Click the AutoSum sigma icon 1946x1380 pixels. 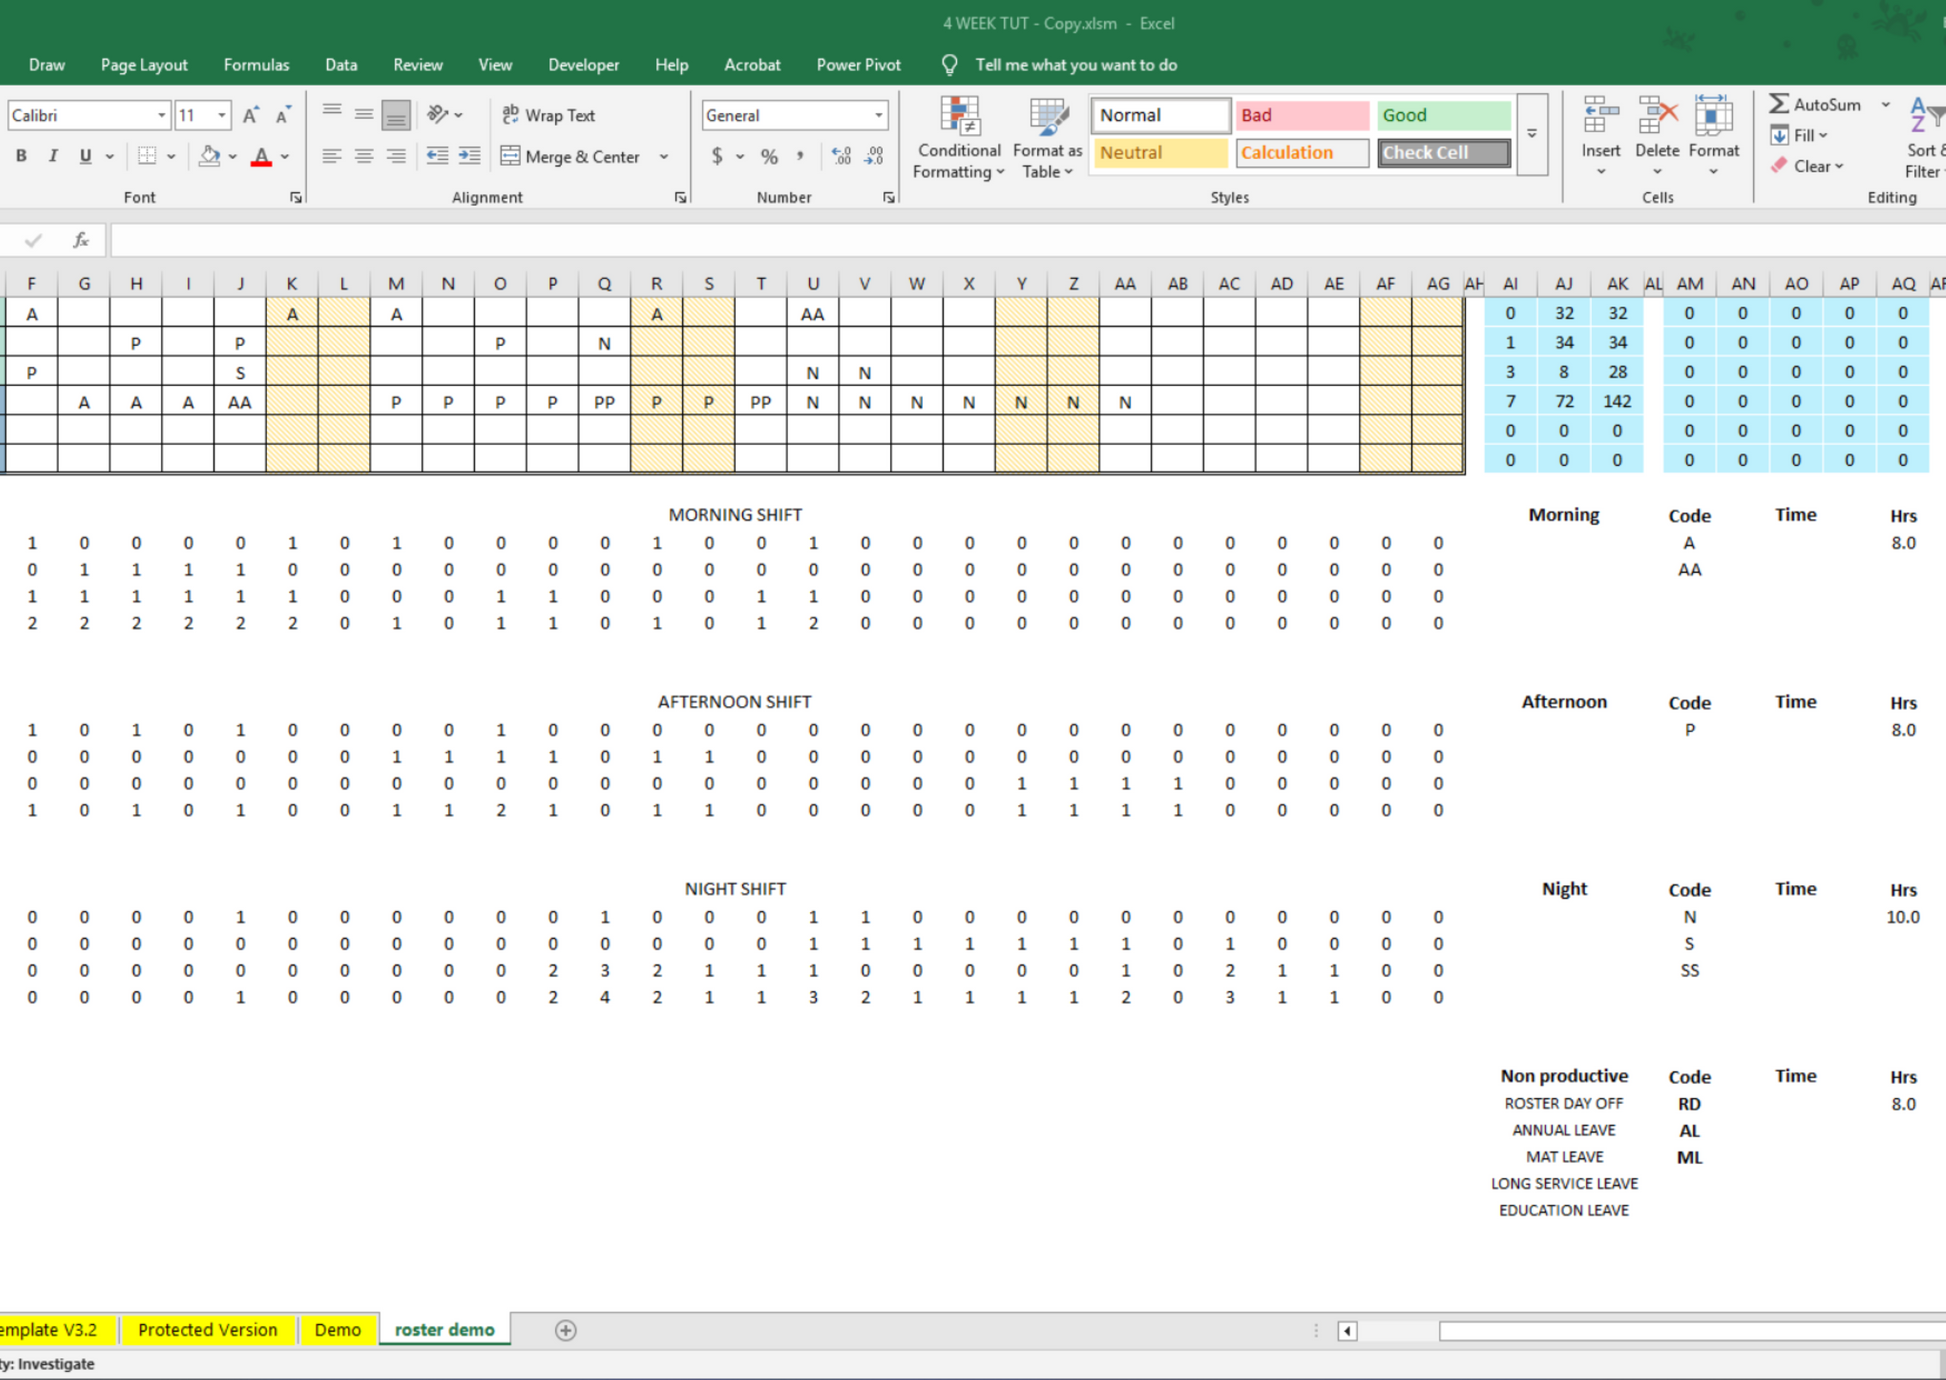click(x=1779, y=104)
